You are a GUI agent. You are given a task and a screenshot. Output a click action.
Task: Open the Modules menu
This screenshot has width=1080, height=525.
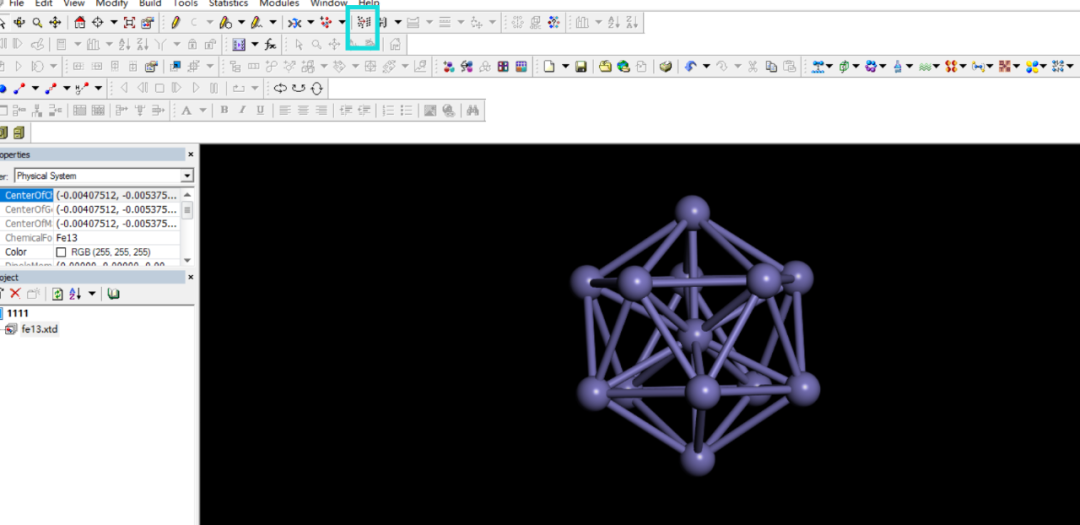click(279, 3)
